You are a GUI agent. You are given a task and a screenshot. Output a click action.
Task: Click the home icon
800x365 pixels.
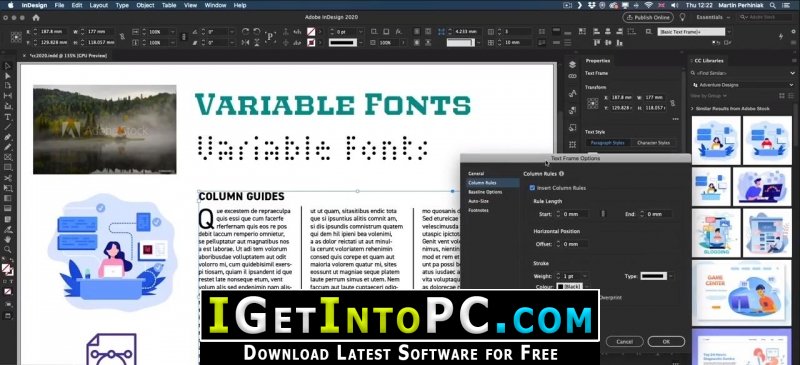(x=36, y=17)
